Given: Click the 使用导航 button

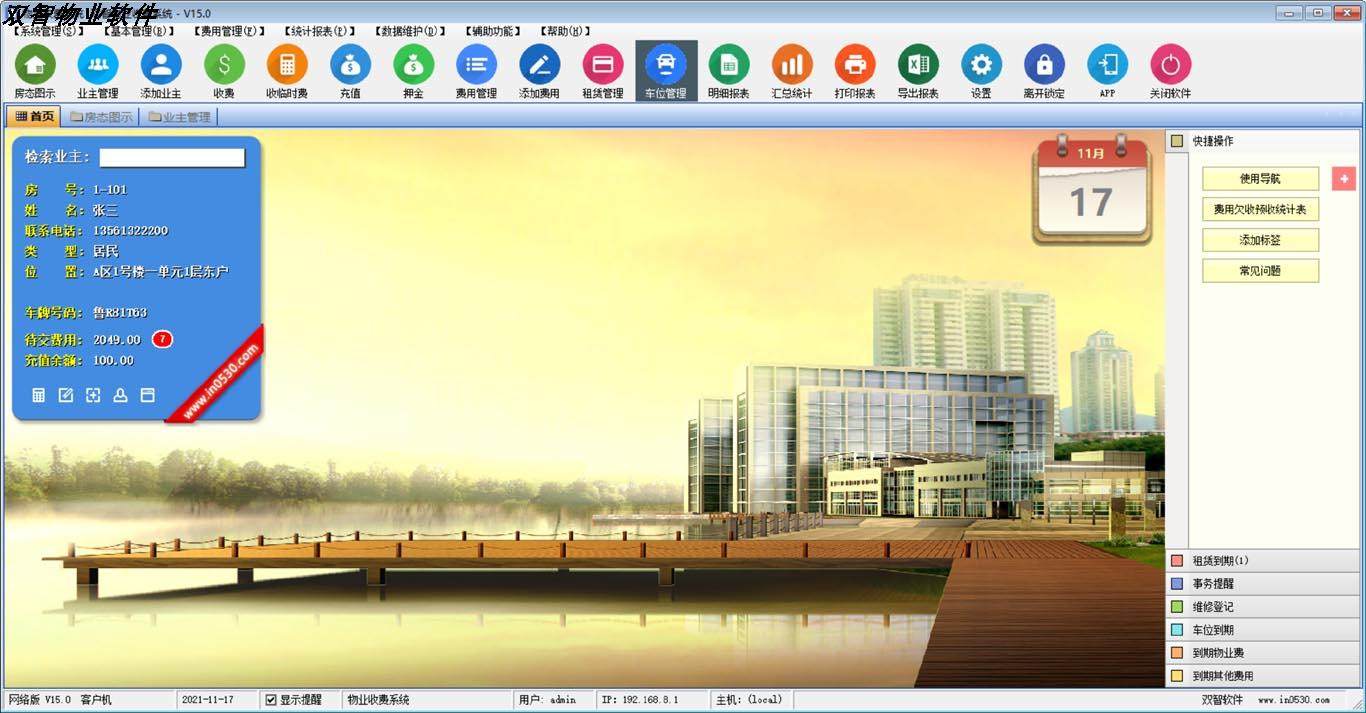Looking at the screenshot, I should click(x=1260, y=179).
